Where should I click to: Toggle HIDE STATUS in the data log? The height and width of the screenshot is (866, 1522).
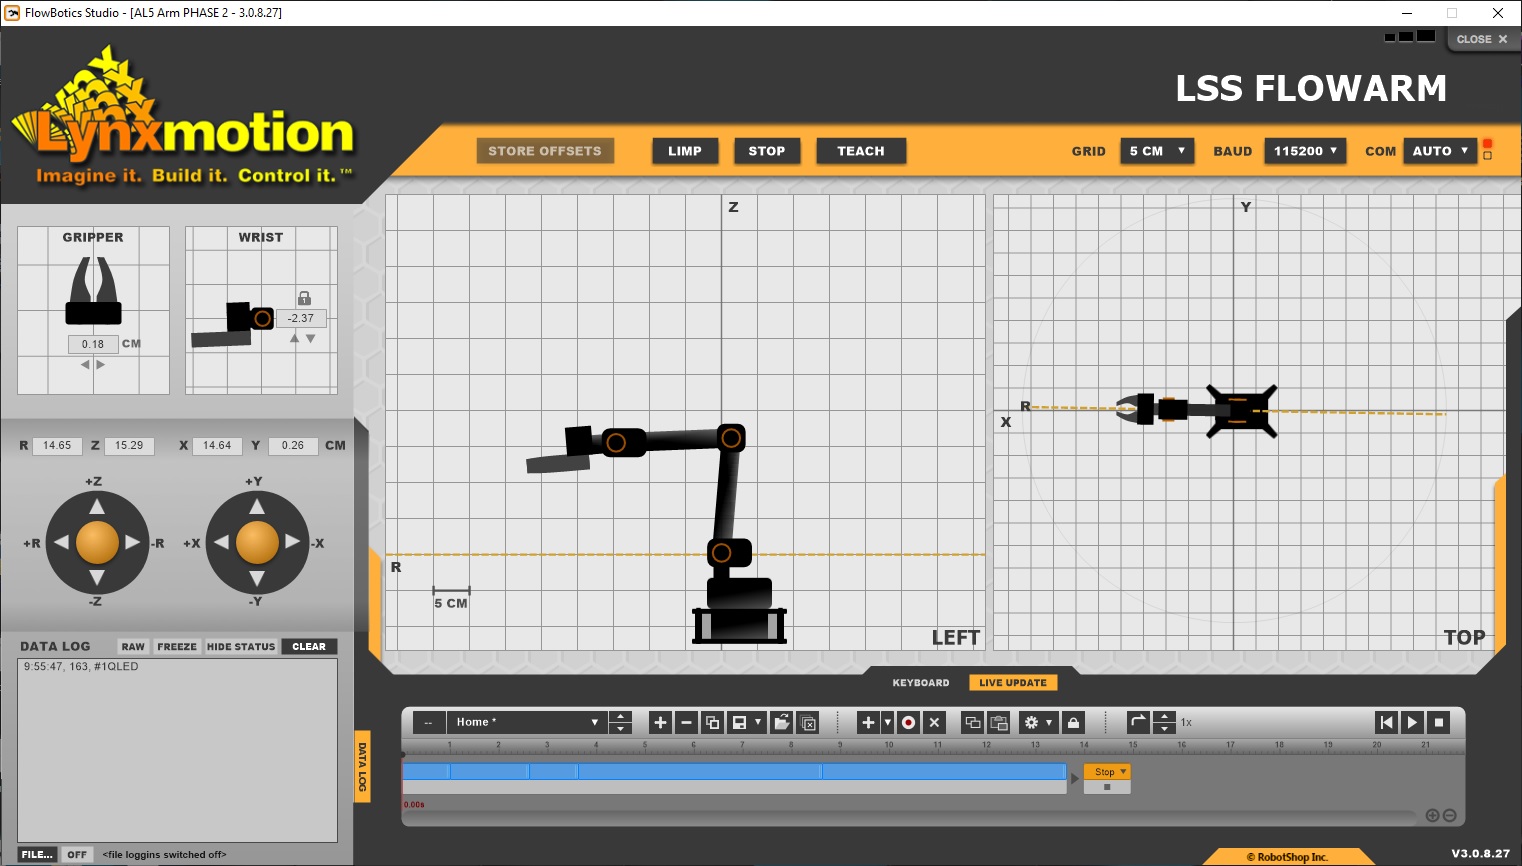point(241,647)
